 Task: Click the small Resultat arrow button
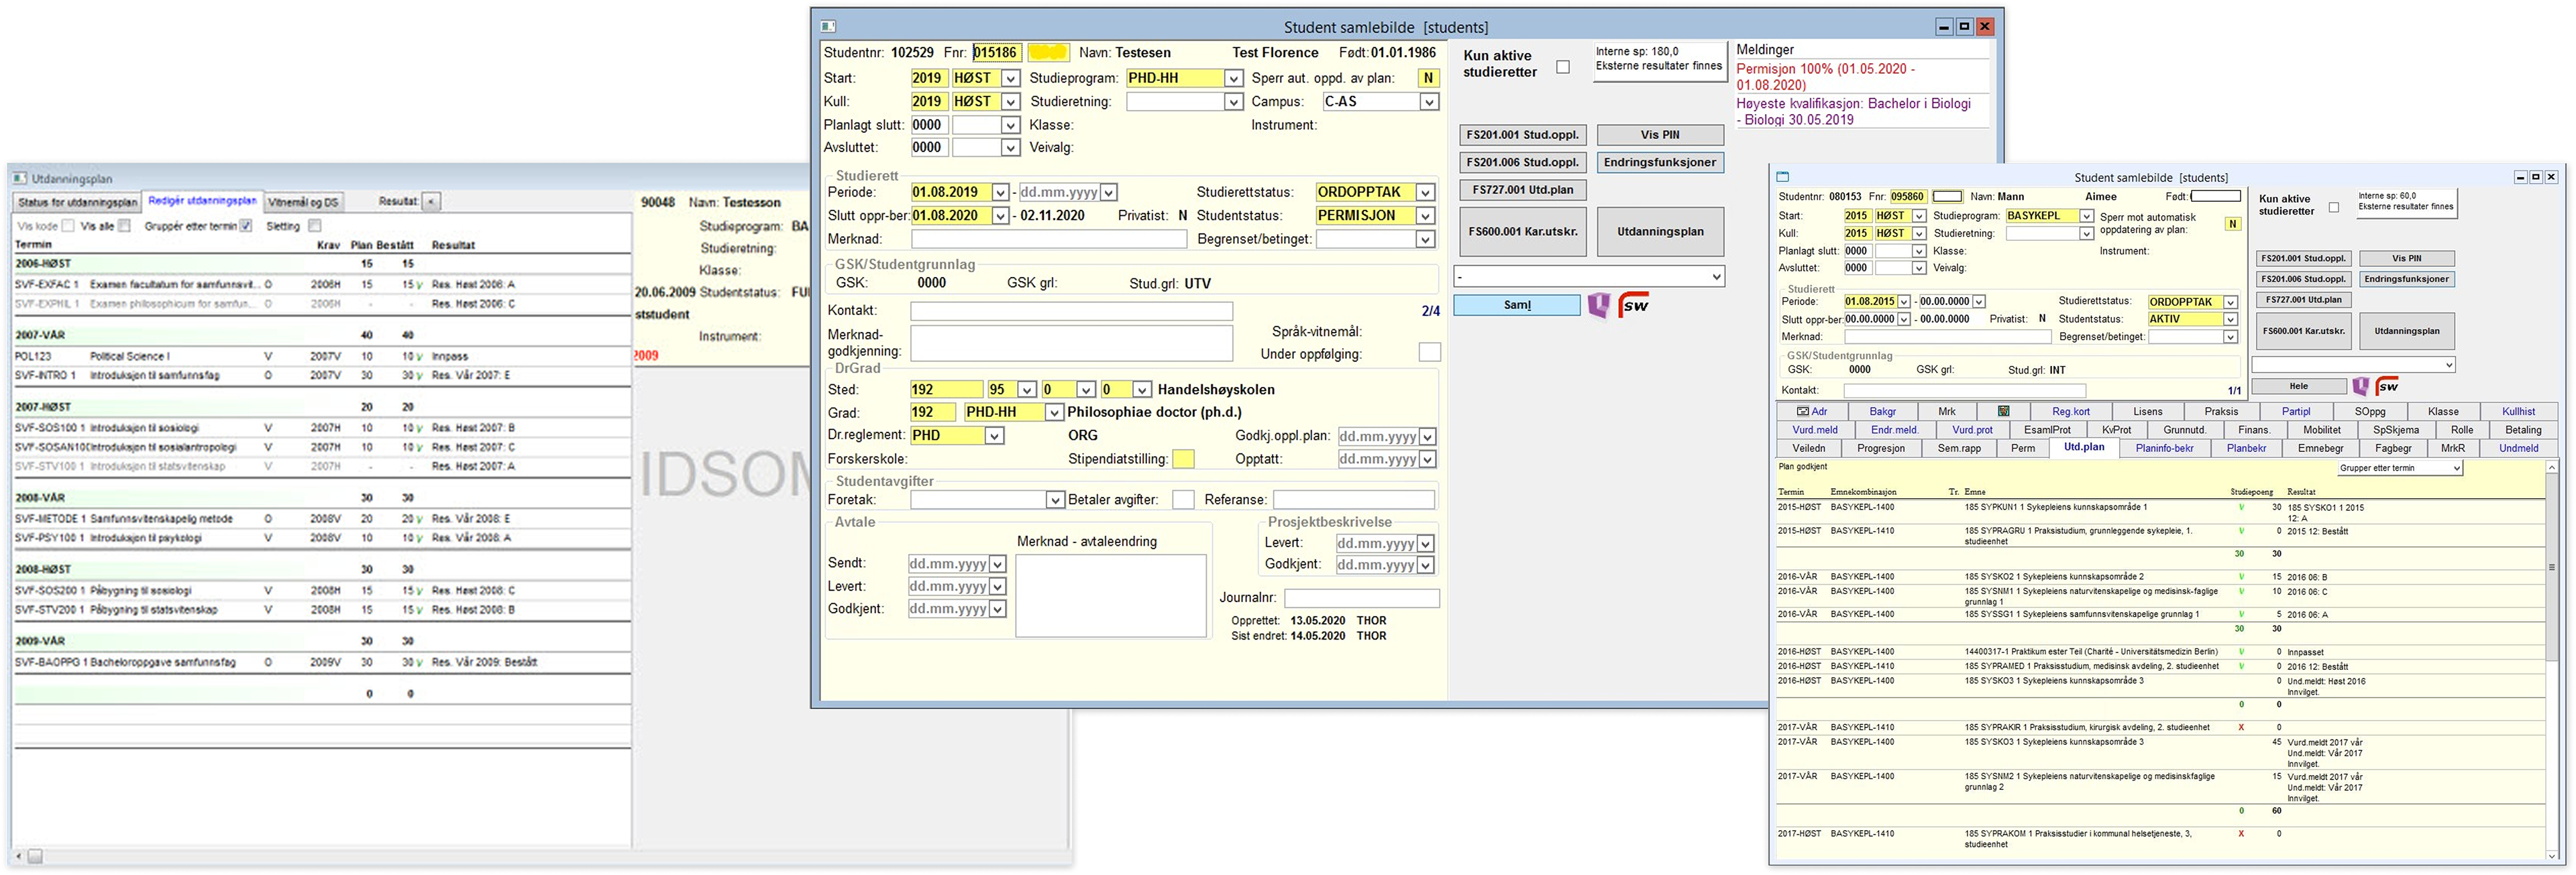pos(431,202)
